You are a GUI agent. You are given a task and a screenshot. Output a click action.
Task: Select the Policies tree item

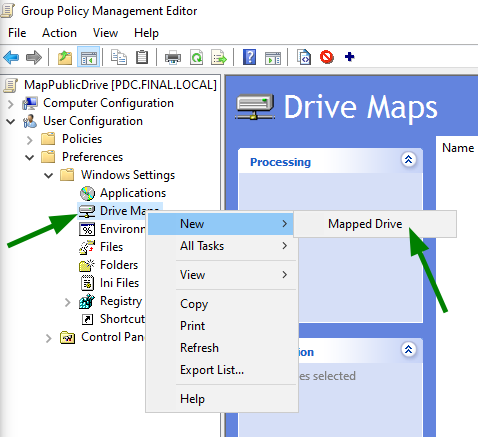tap(82, 139)
